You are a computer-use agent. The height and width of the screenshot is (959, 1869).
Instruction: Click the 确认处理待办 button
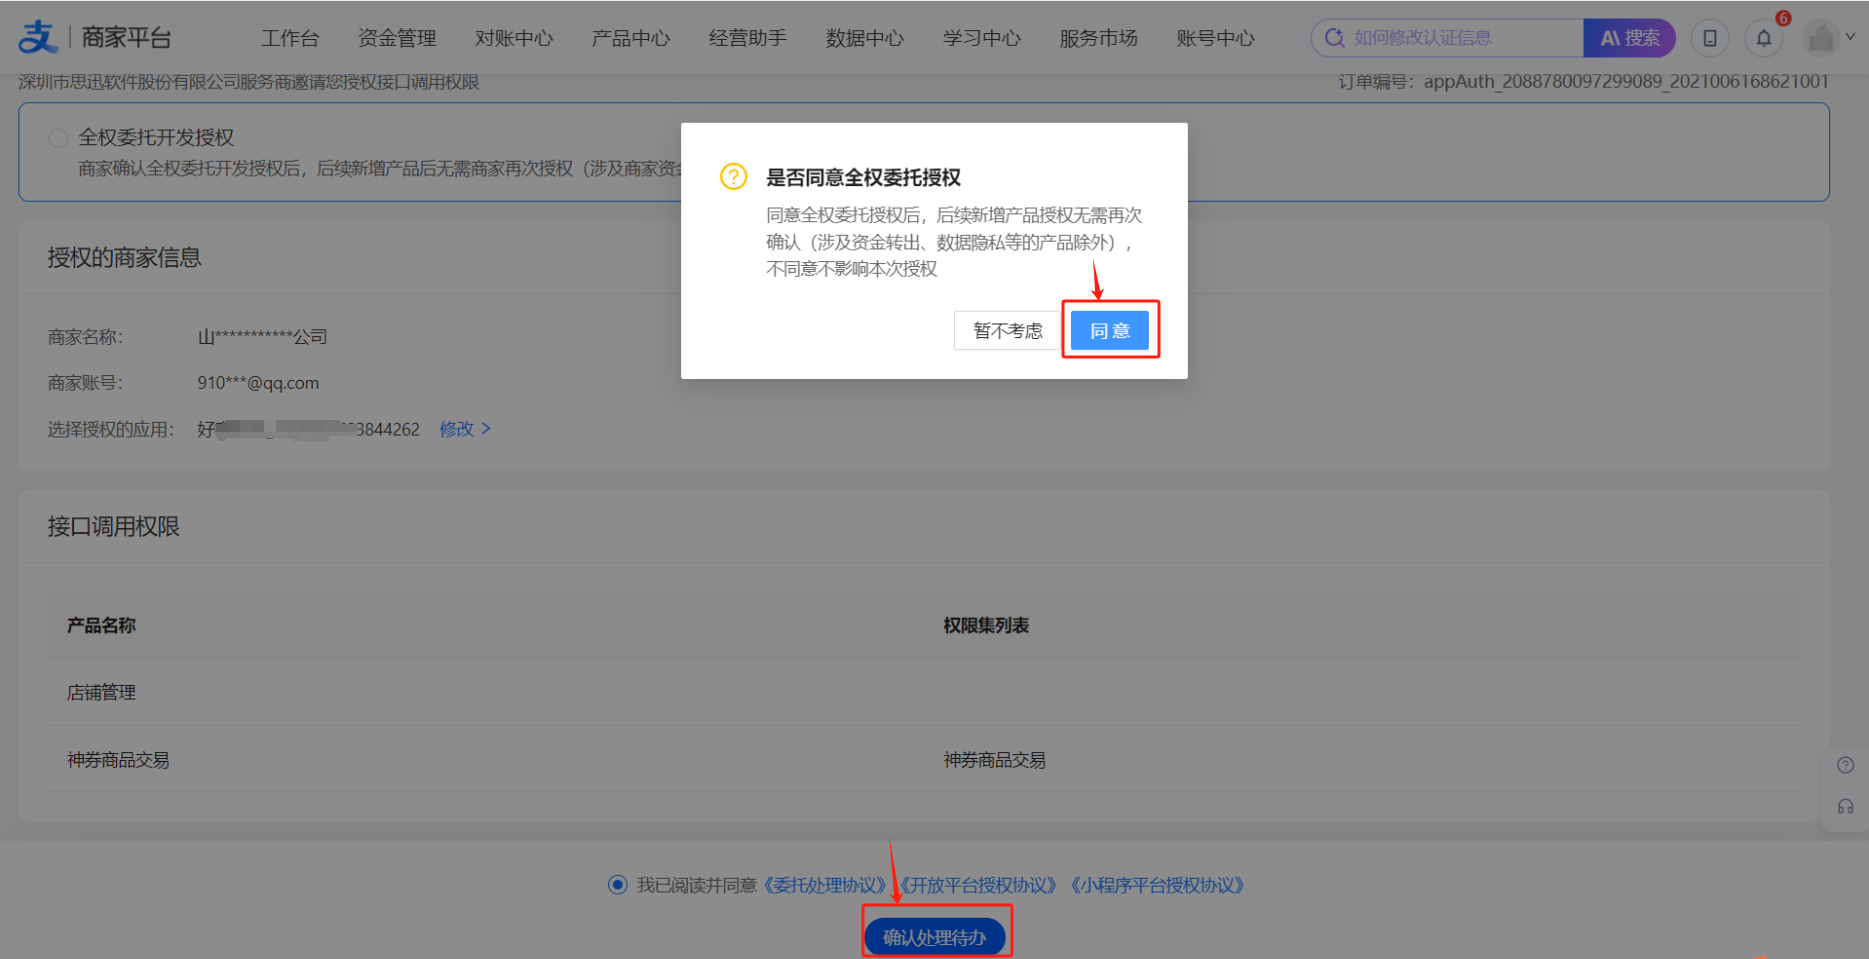point(935,937)
